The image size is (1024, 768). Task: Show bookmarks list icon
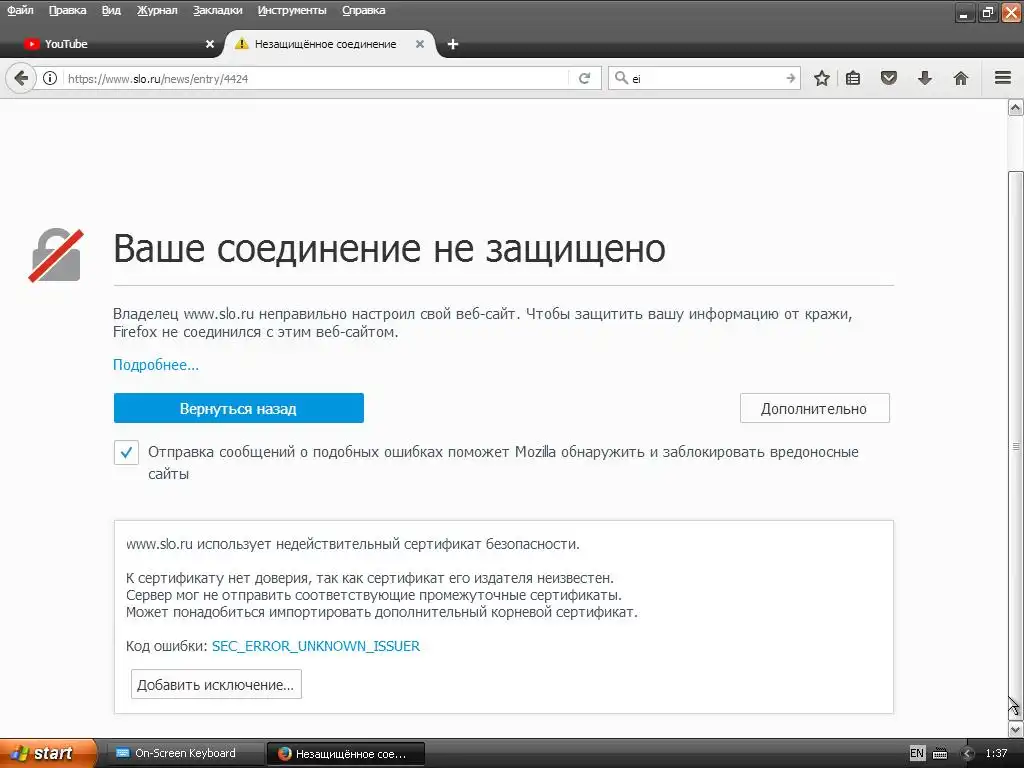[853, 78]
